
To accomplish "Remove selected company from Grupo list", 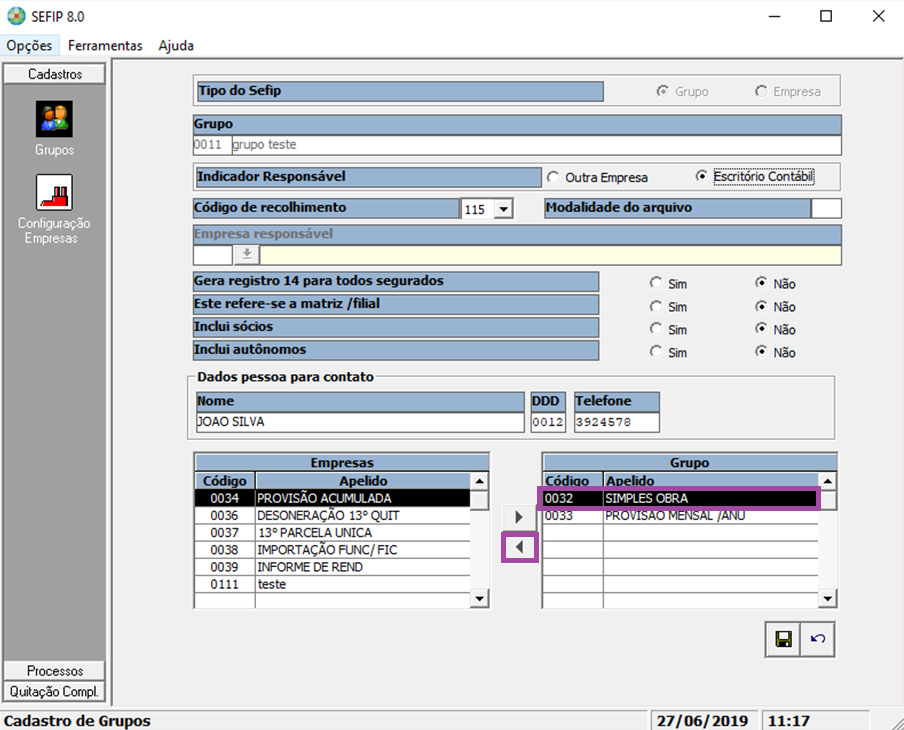I will coord(519,547).
